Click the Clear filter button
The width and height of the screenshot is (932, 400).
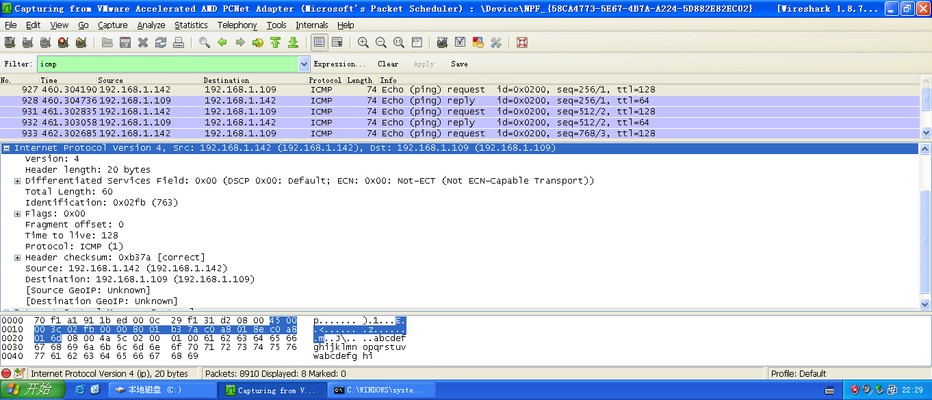[388, 64]
